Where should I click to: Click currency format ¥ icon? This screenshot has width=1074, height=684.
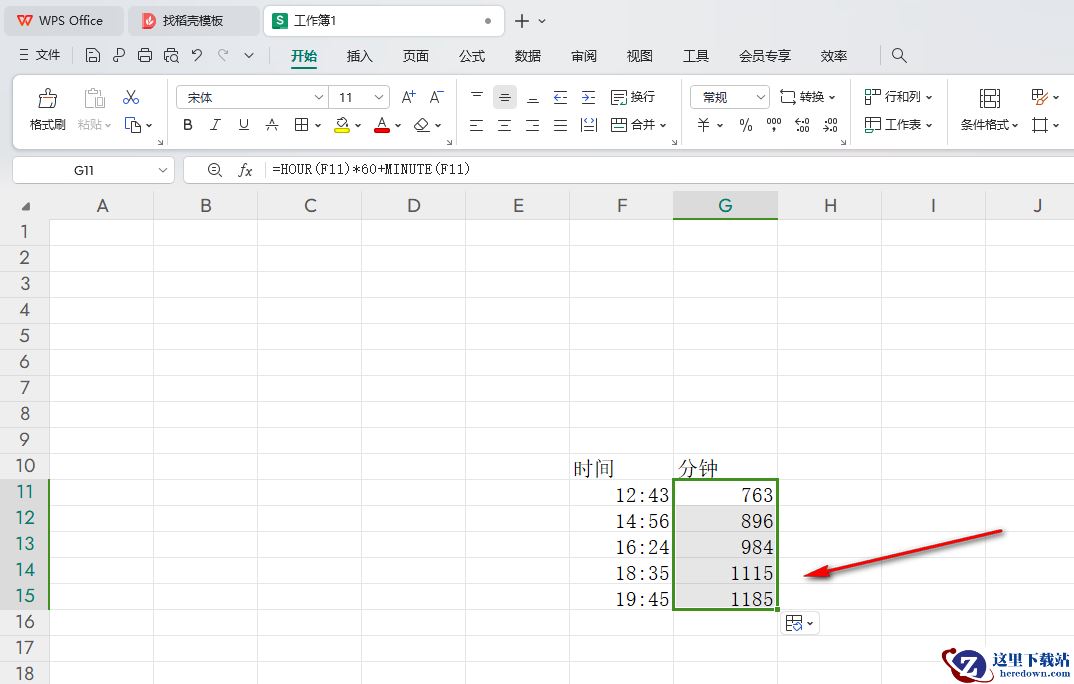click(x=703, y=125)
